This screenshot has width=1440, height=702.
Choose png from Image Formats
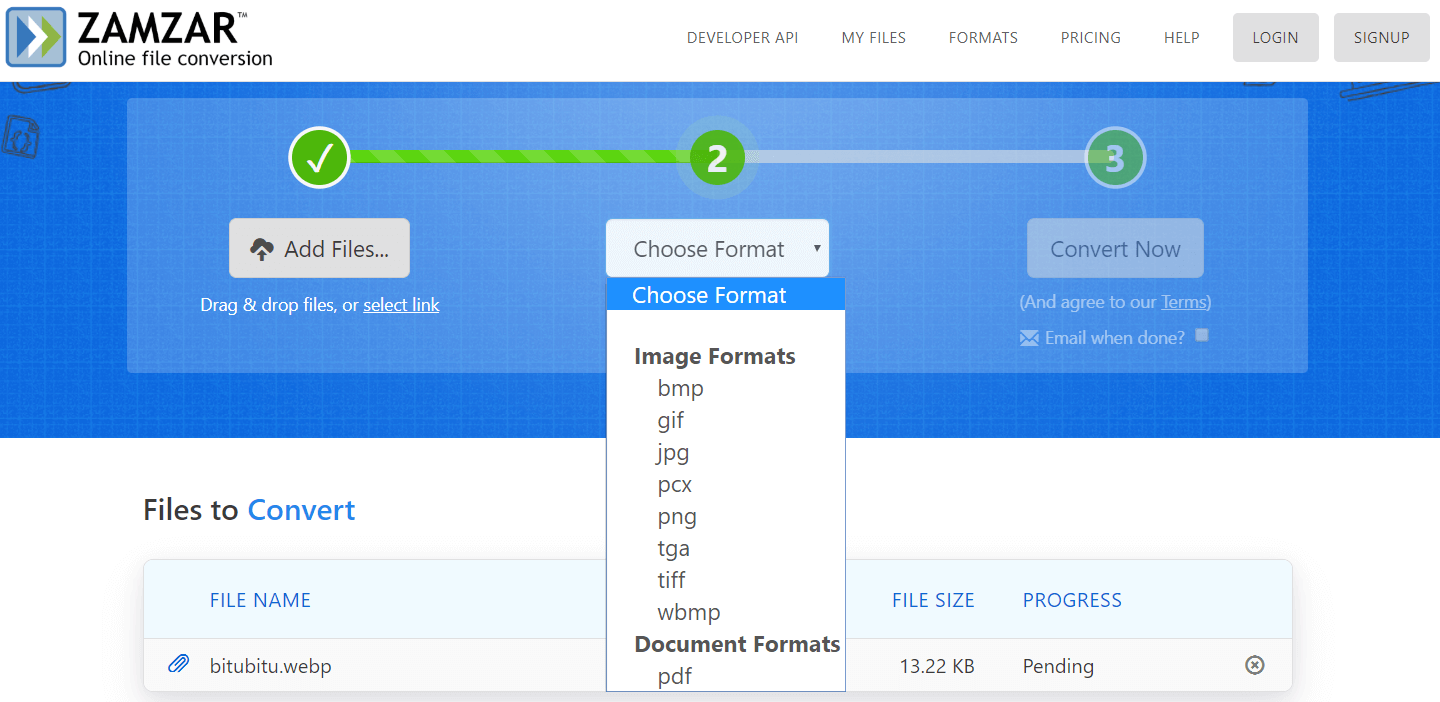pos(677,516)
